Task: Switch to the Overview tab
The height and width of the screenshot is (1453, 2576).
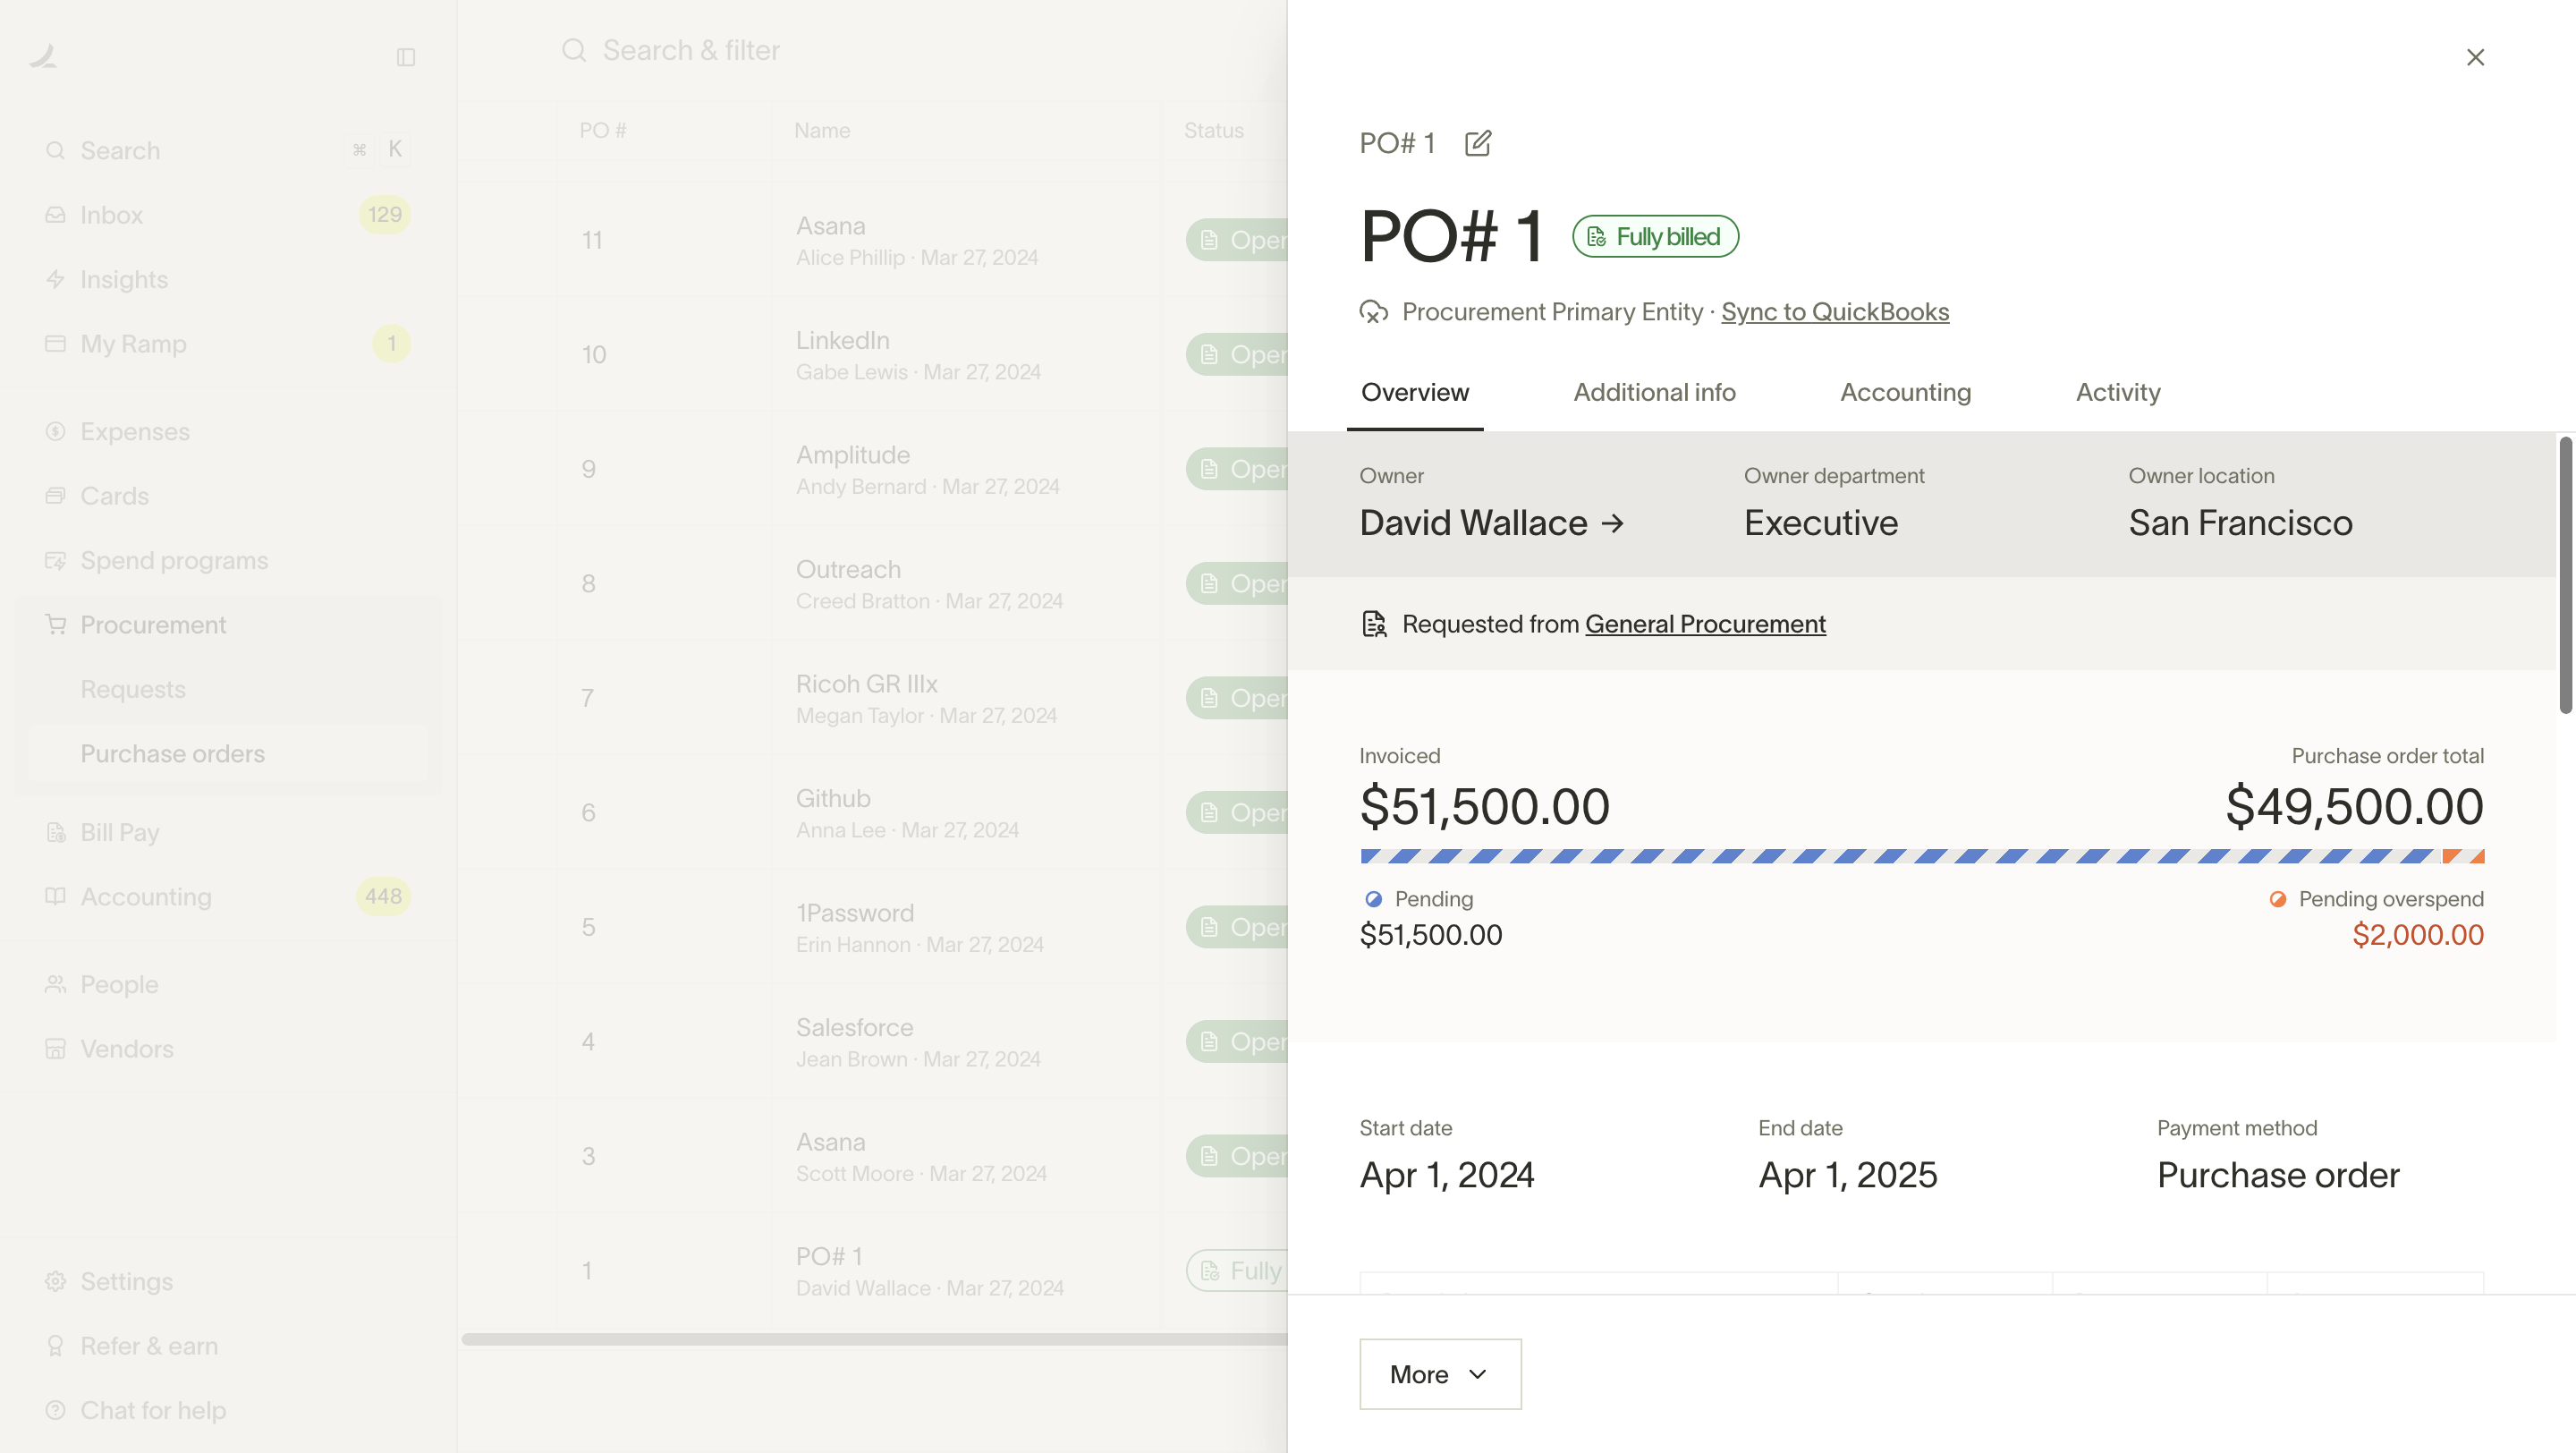Action: pos(1415,392)
